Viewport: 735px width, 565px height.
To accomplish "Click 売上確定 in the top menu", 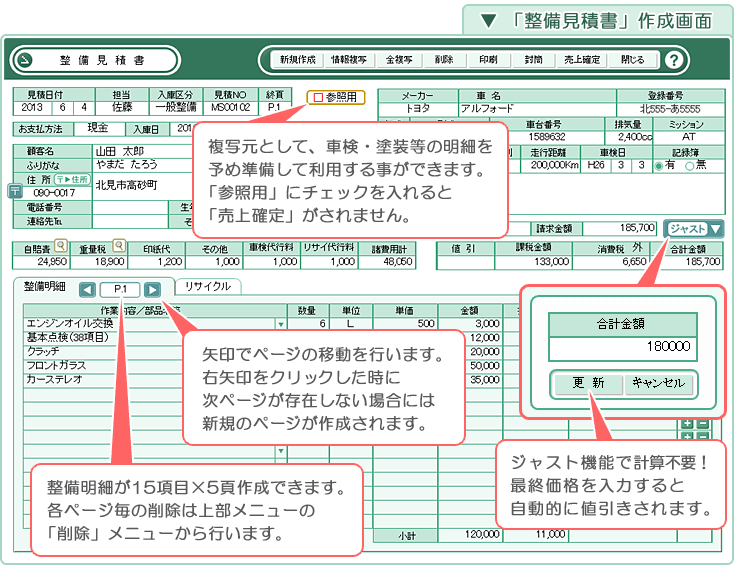I will tap(582, 60).
